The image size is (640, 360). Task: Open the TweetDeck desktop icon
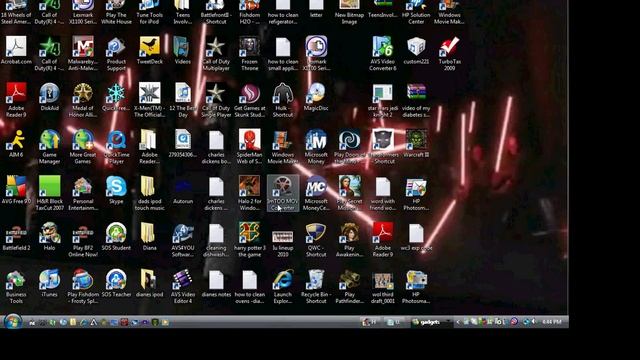[x=149, y=51]
